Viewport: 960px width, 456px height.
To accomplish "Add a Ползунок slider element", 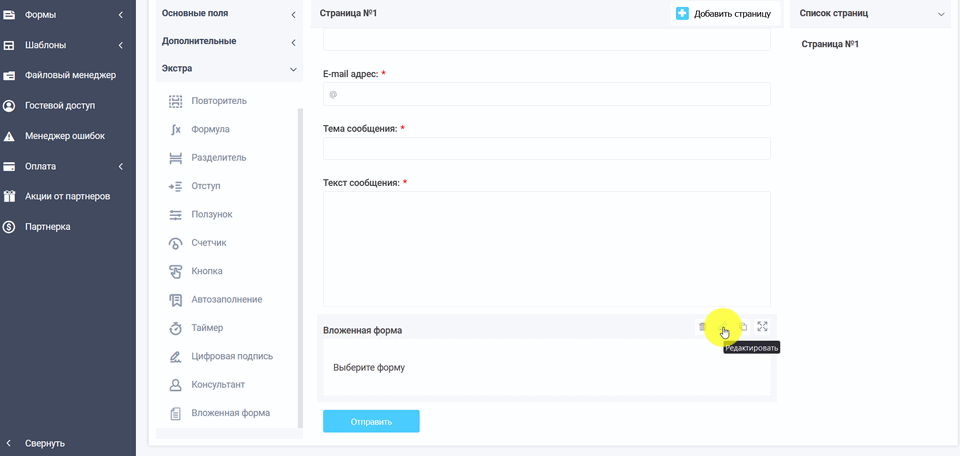I will point(211,215).
